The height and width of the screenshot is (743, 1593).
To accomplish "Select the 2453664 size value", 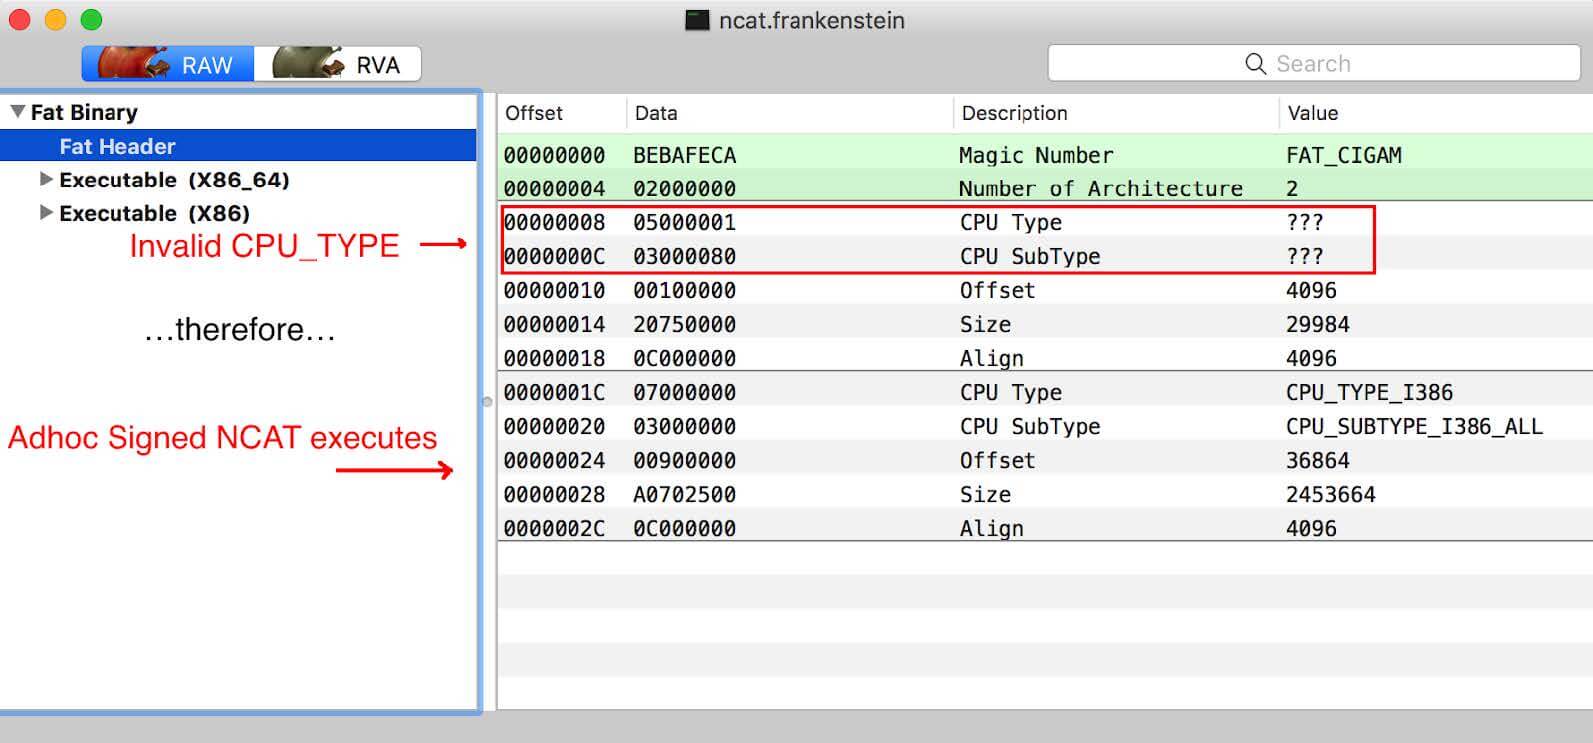I will click(x=1331, y=494).
